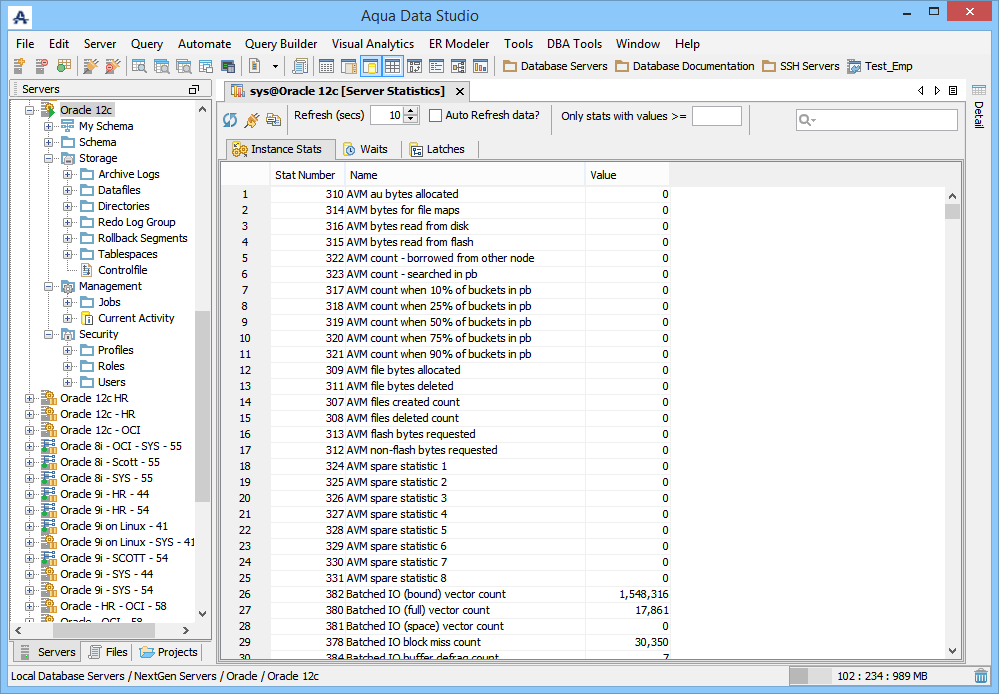Viewport: 999px width, 694px height.
Task: Click the refresh icon in Server Statistics toolbar
Action: (230, 119)
